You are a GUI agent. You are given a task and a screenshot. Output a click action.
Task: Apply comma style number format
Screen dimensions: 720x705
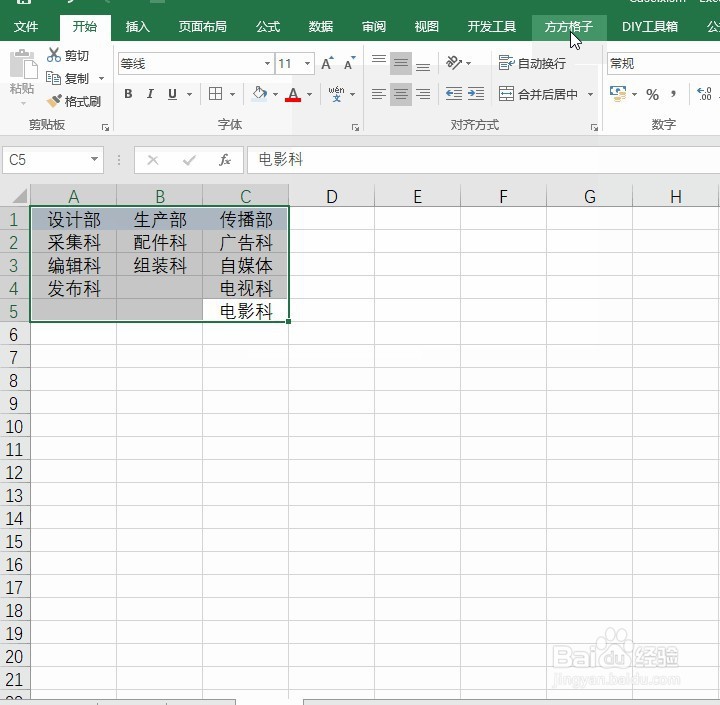click(x=673, y=94)
